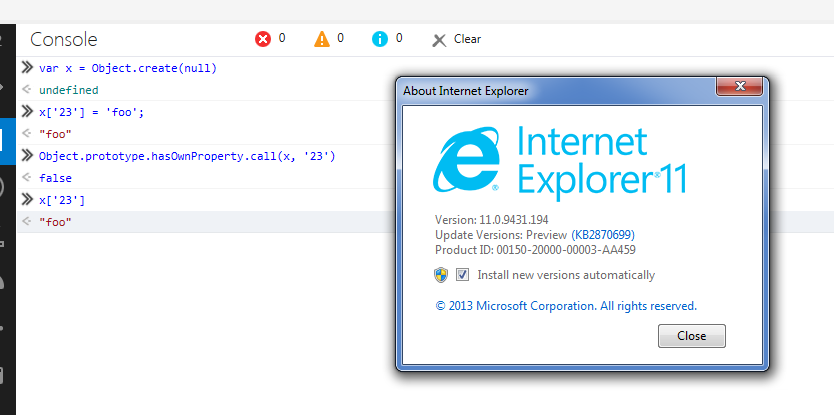Click the Close button in About dialog
This screenshot has width=834, height=415.
[691, 336]
